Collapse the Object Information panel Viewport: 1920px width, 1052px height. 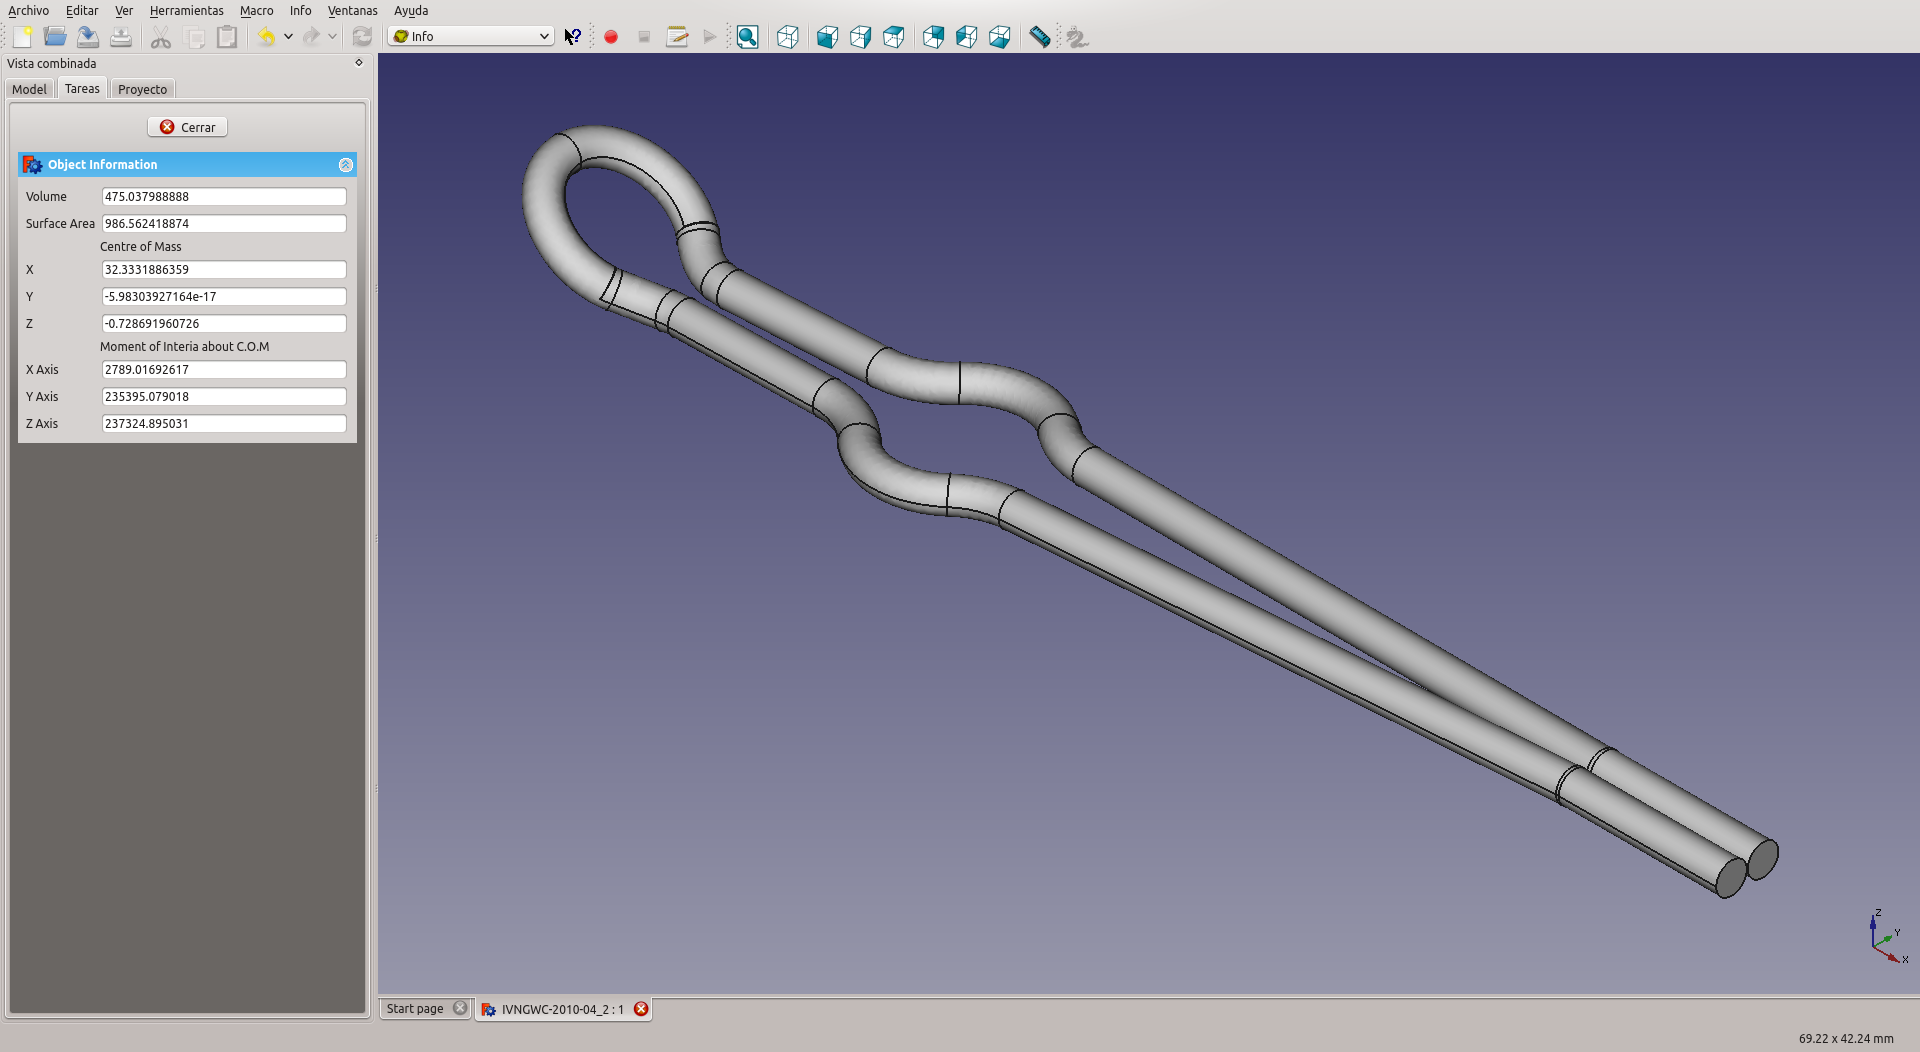pos(346,165)
